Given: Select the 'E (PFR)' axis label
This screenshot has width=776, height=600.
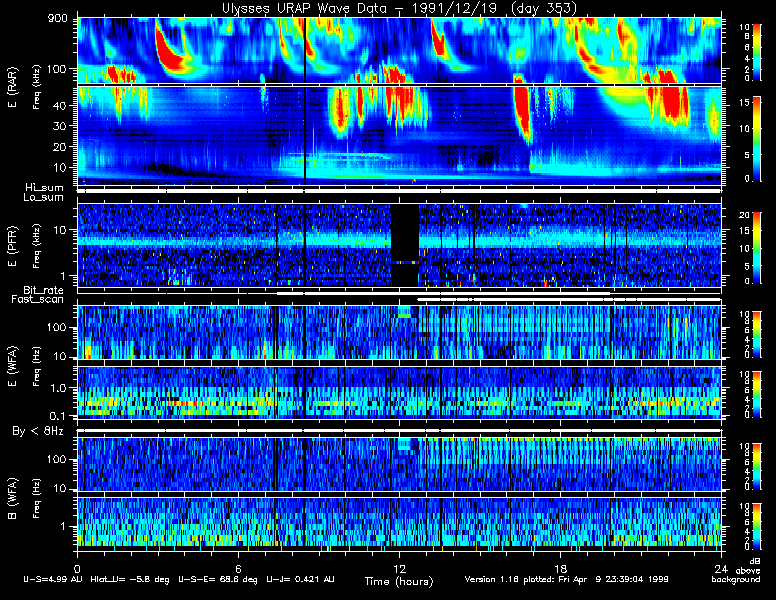Looking at the screenshot, I should coord(12,246).
